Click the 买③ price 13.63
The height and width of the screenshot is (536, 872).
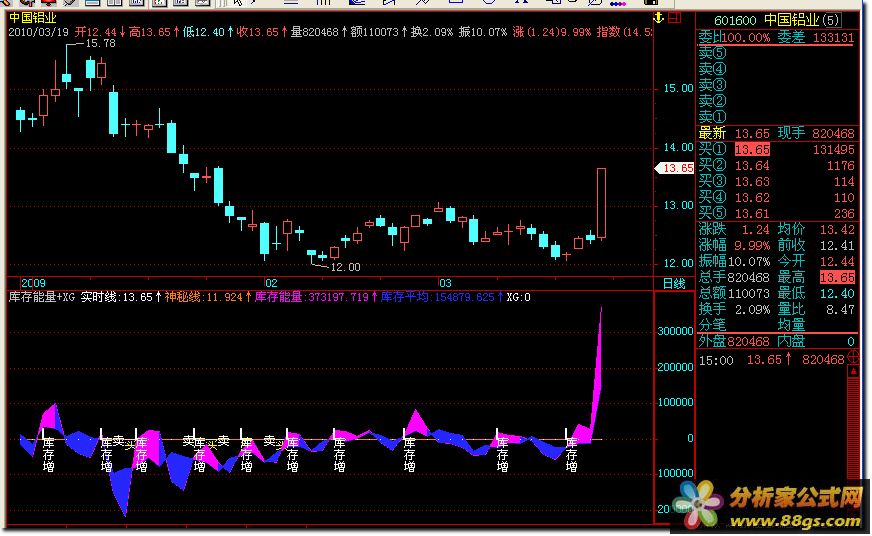(752, 182)
